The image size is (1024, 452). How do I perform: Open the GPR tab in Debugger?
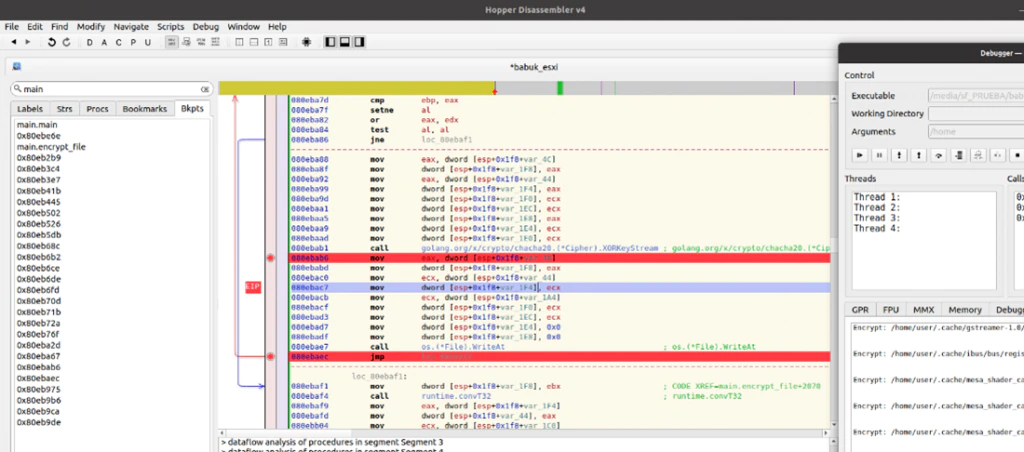[860, 310]
